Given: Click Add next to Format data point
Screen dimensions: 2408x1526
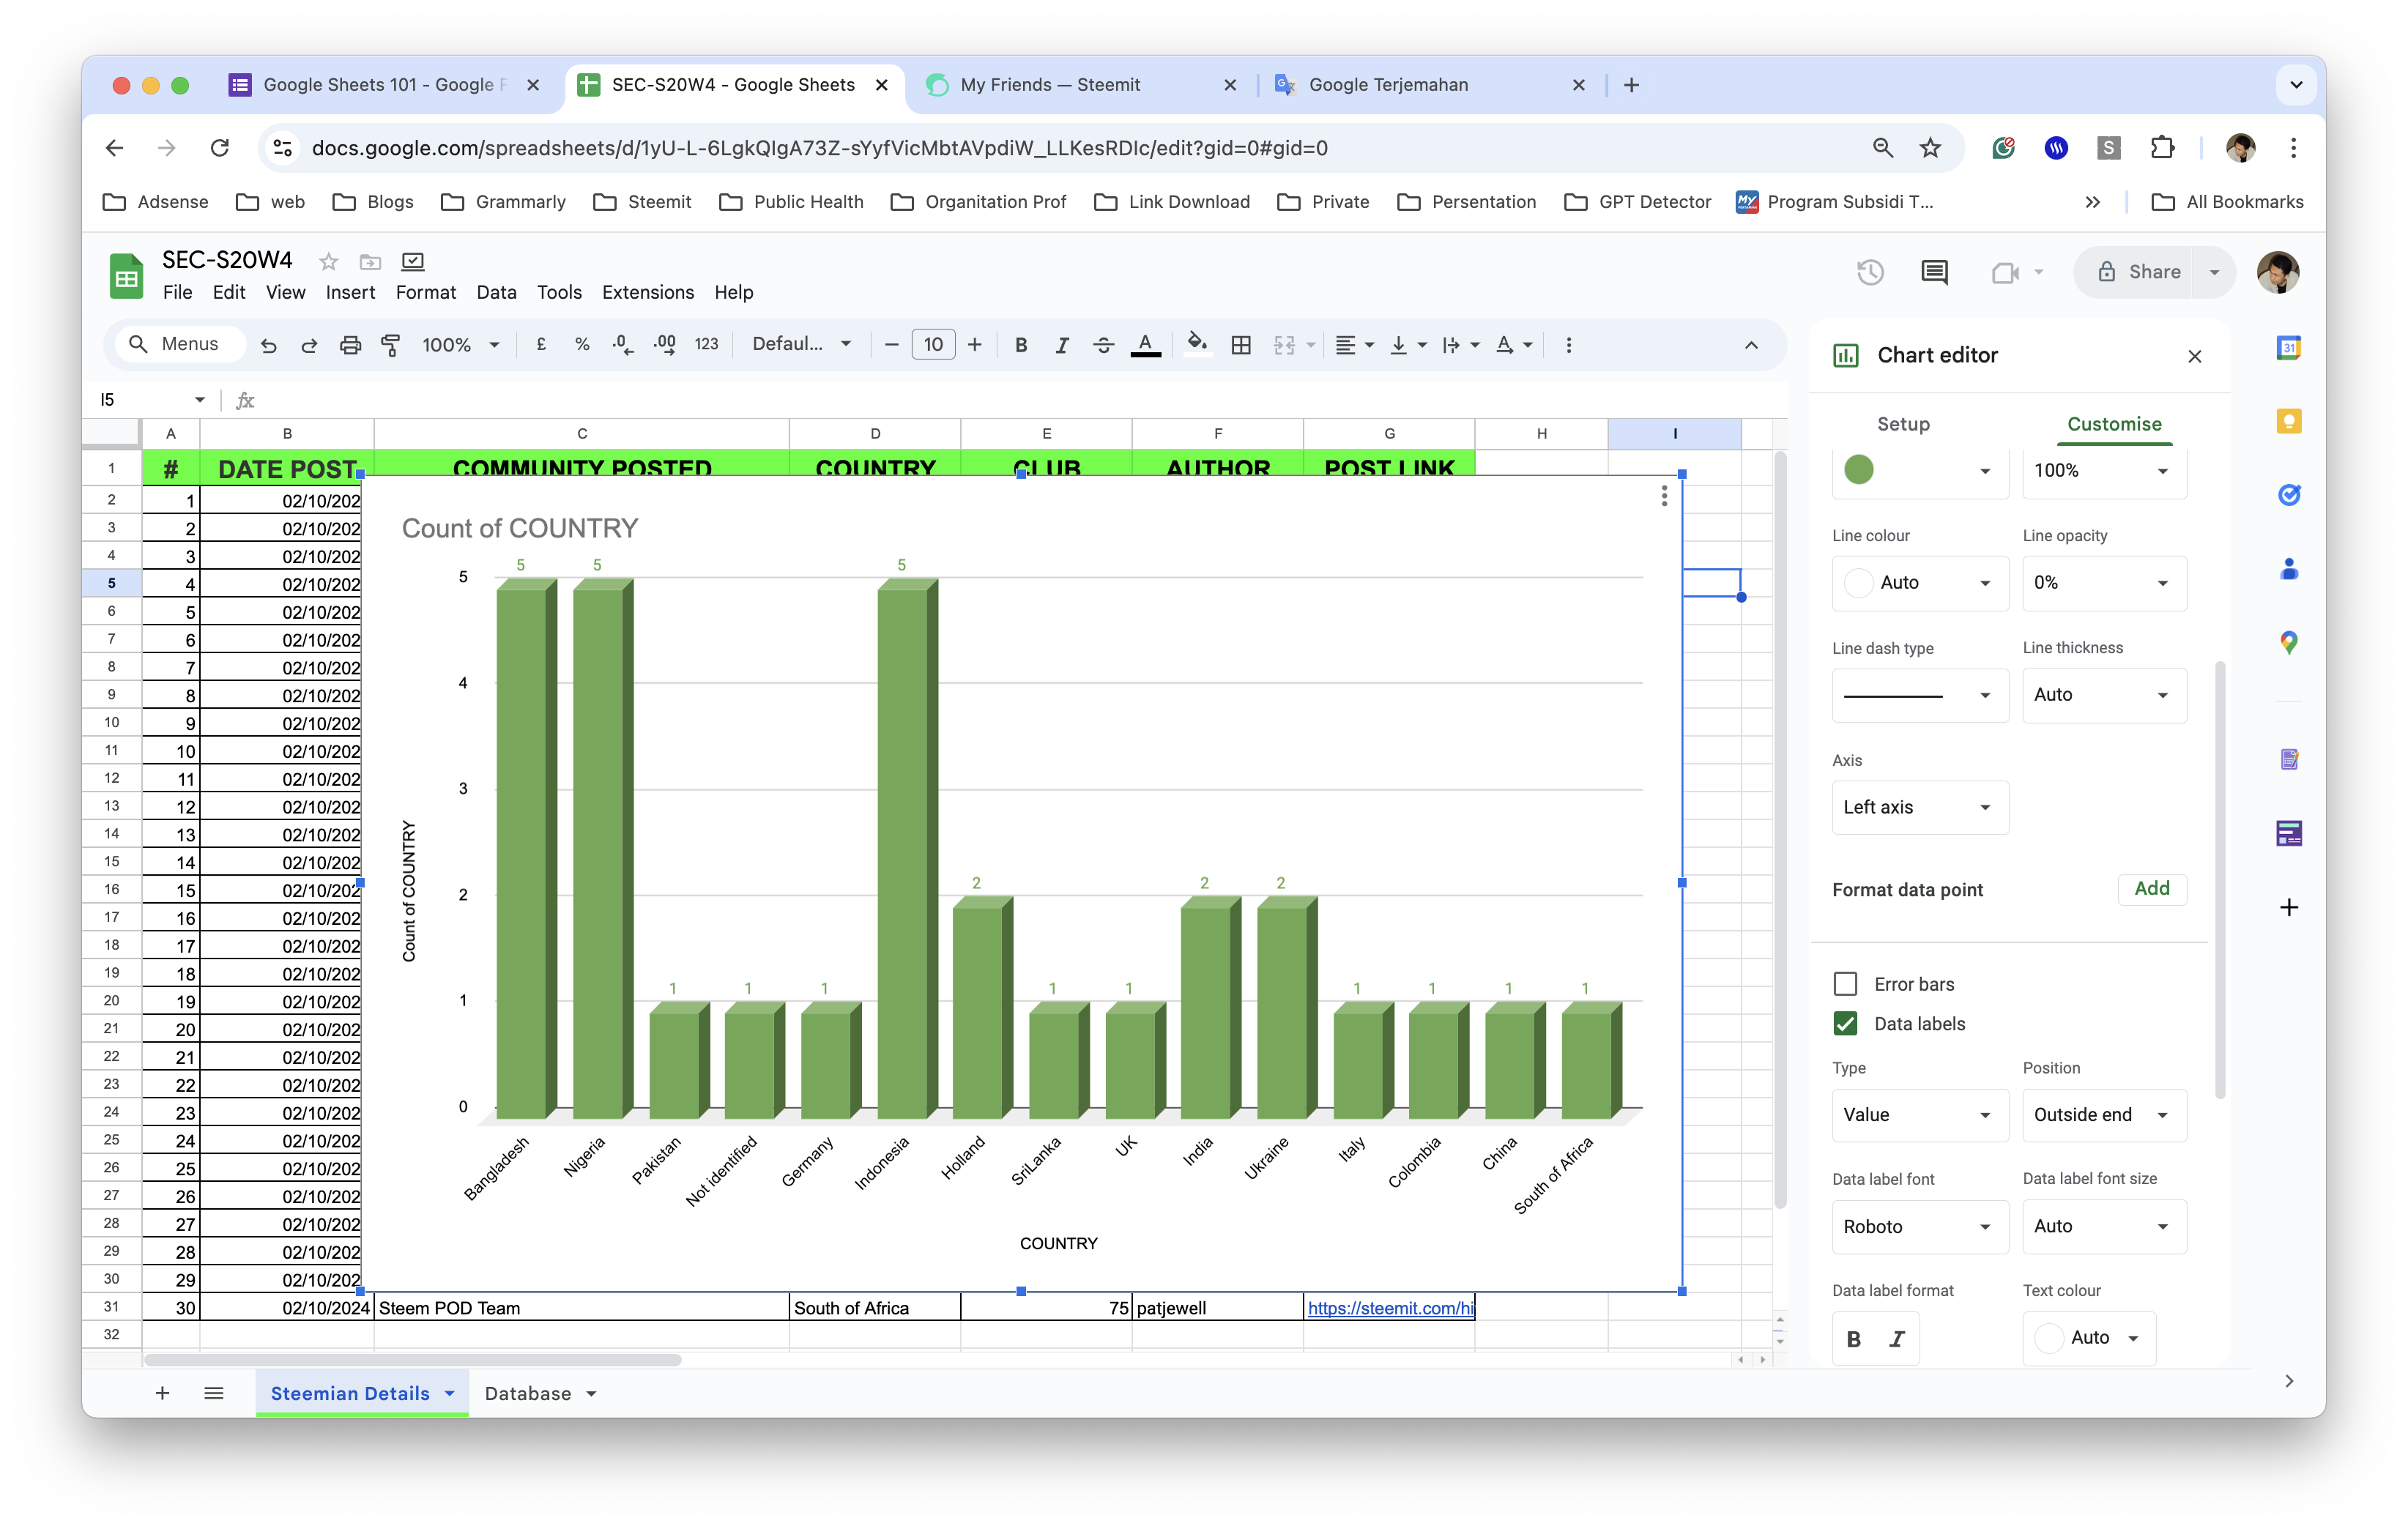Looking at the screenshot, I should pos(2151,889).
